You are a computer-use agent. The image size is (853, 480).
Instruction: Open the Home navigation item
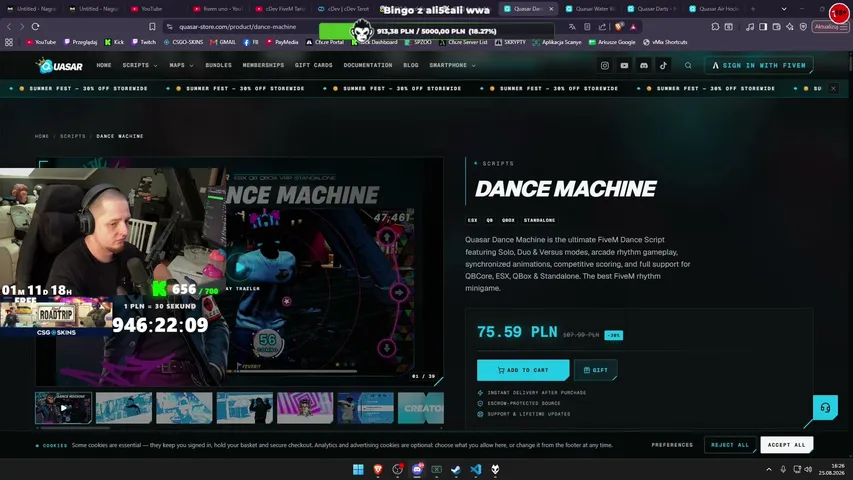click(x=104, y=65)
